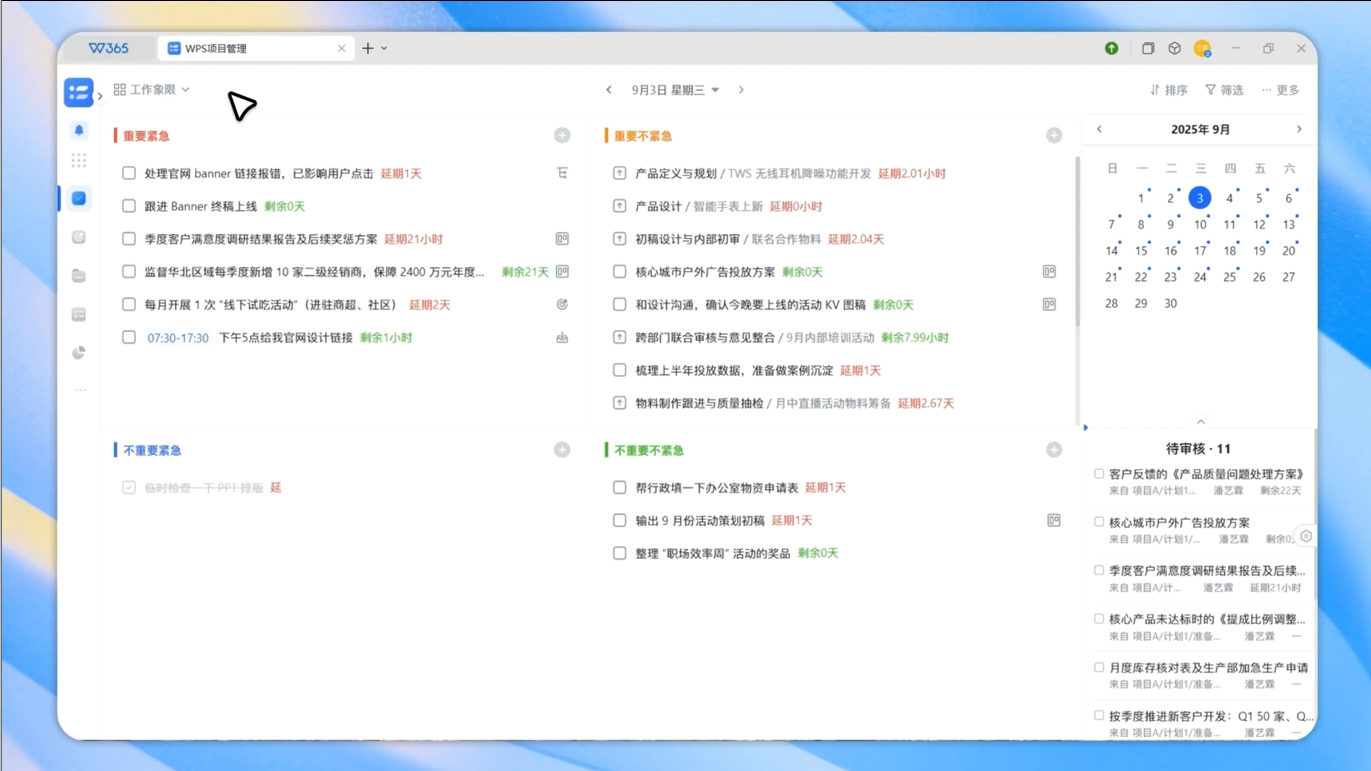Open the 工作象限 view dropdown

click(x=152, y=90)
